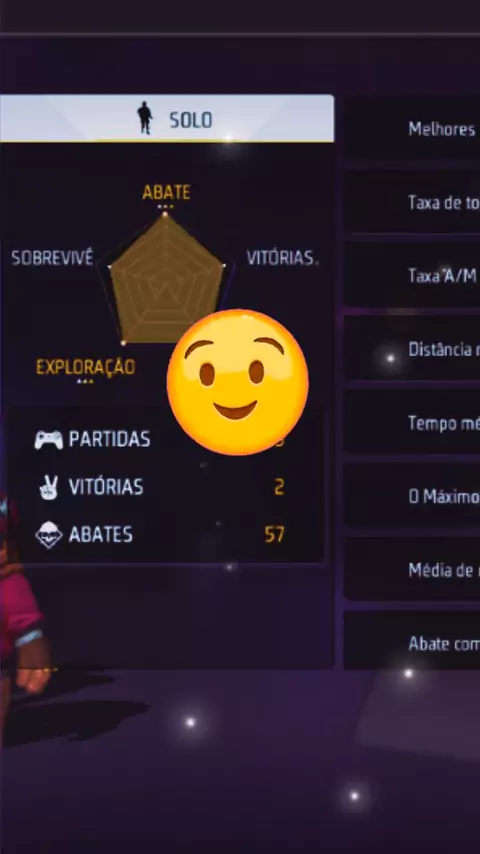This screenshot has width=480, height=854.
Task: Click the VITÓRIAS radar axis label
Action: 282,257
